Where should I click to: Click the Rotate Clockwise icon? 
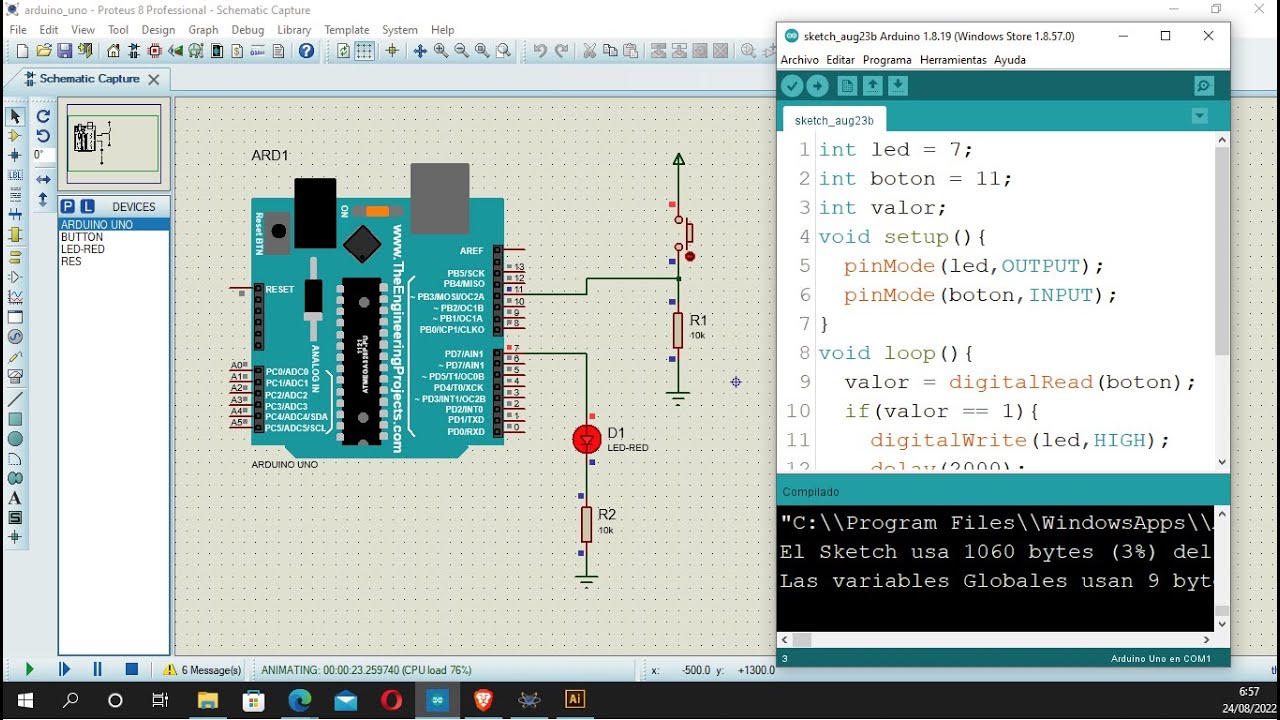(x=43, y=116)
